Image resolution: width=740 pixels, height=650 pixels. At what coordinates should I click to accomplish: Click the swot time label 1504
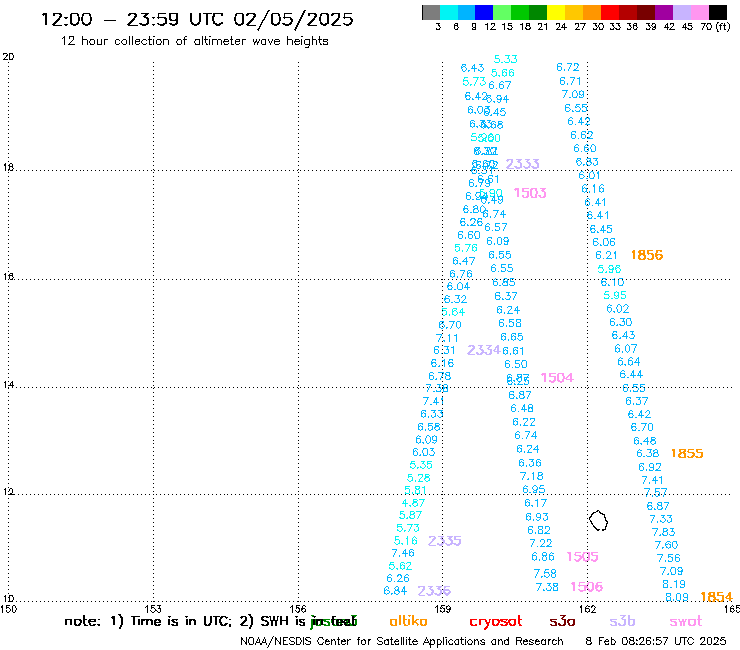(557, 378)
